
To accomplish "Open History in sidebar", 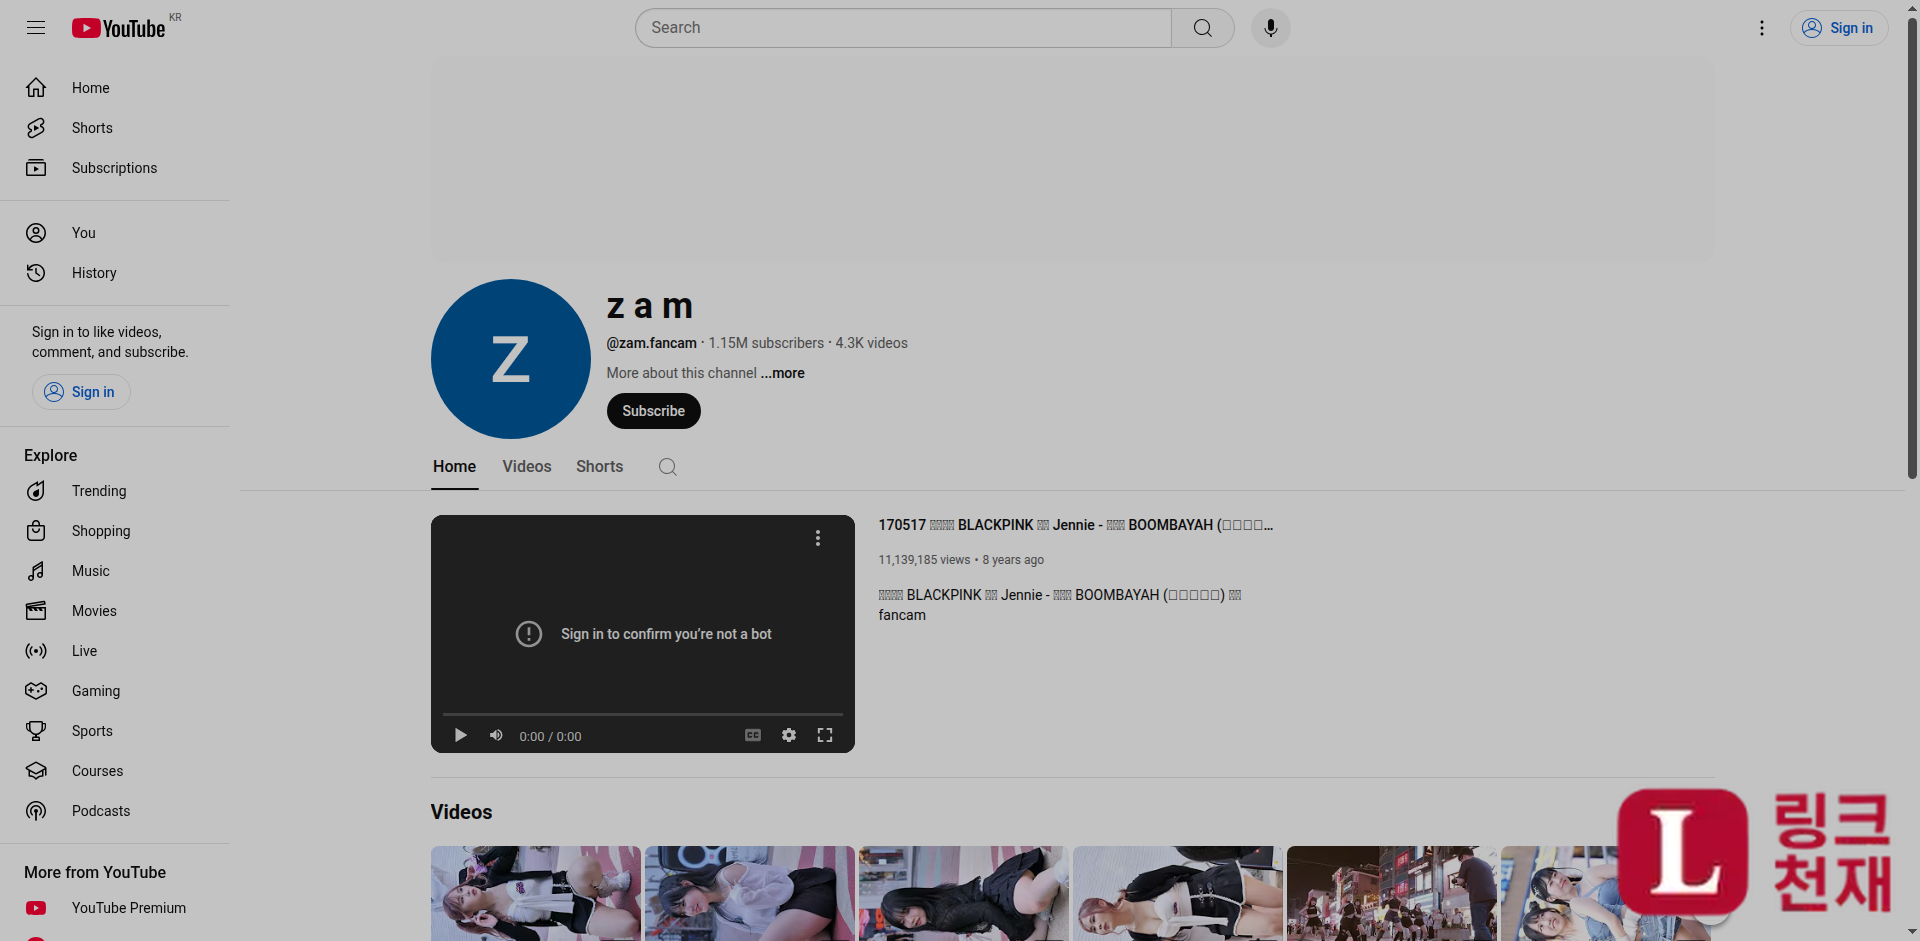I will [x=115, y=273].
